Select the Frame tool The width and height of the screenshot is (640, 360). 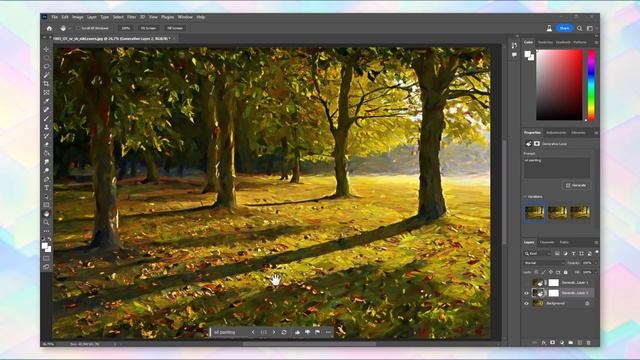[46, 93]
